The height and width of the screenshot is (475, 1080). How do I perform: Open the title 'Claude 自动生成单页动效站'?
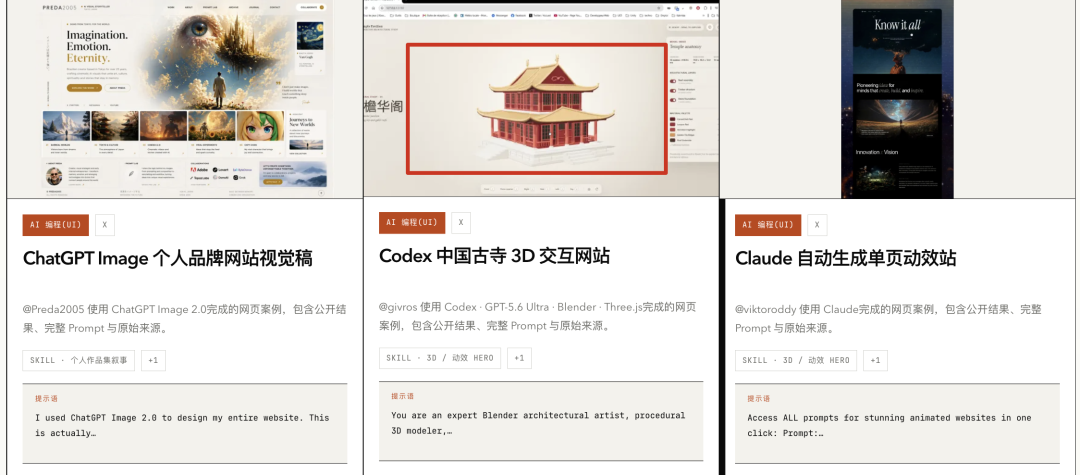[846, 258]
